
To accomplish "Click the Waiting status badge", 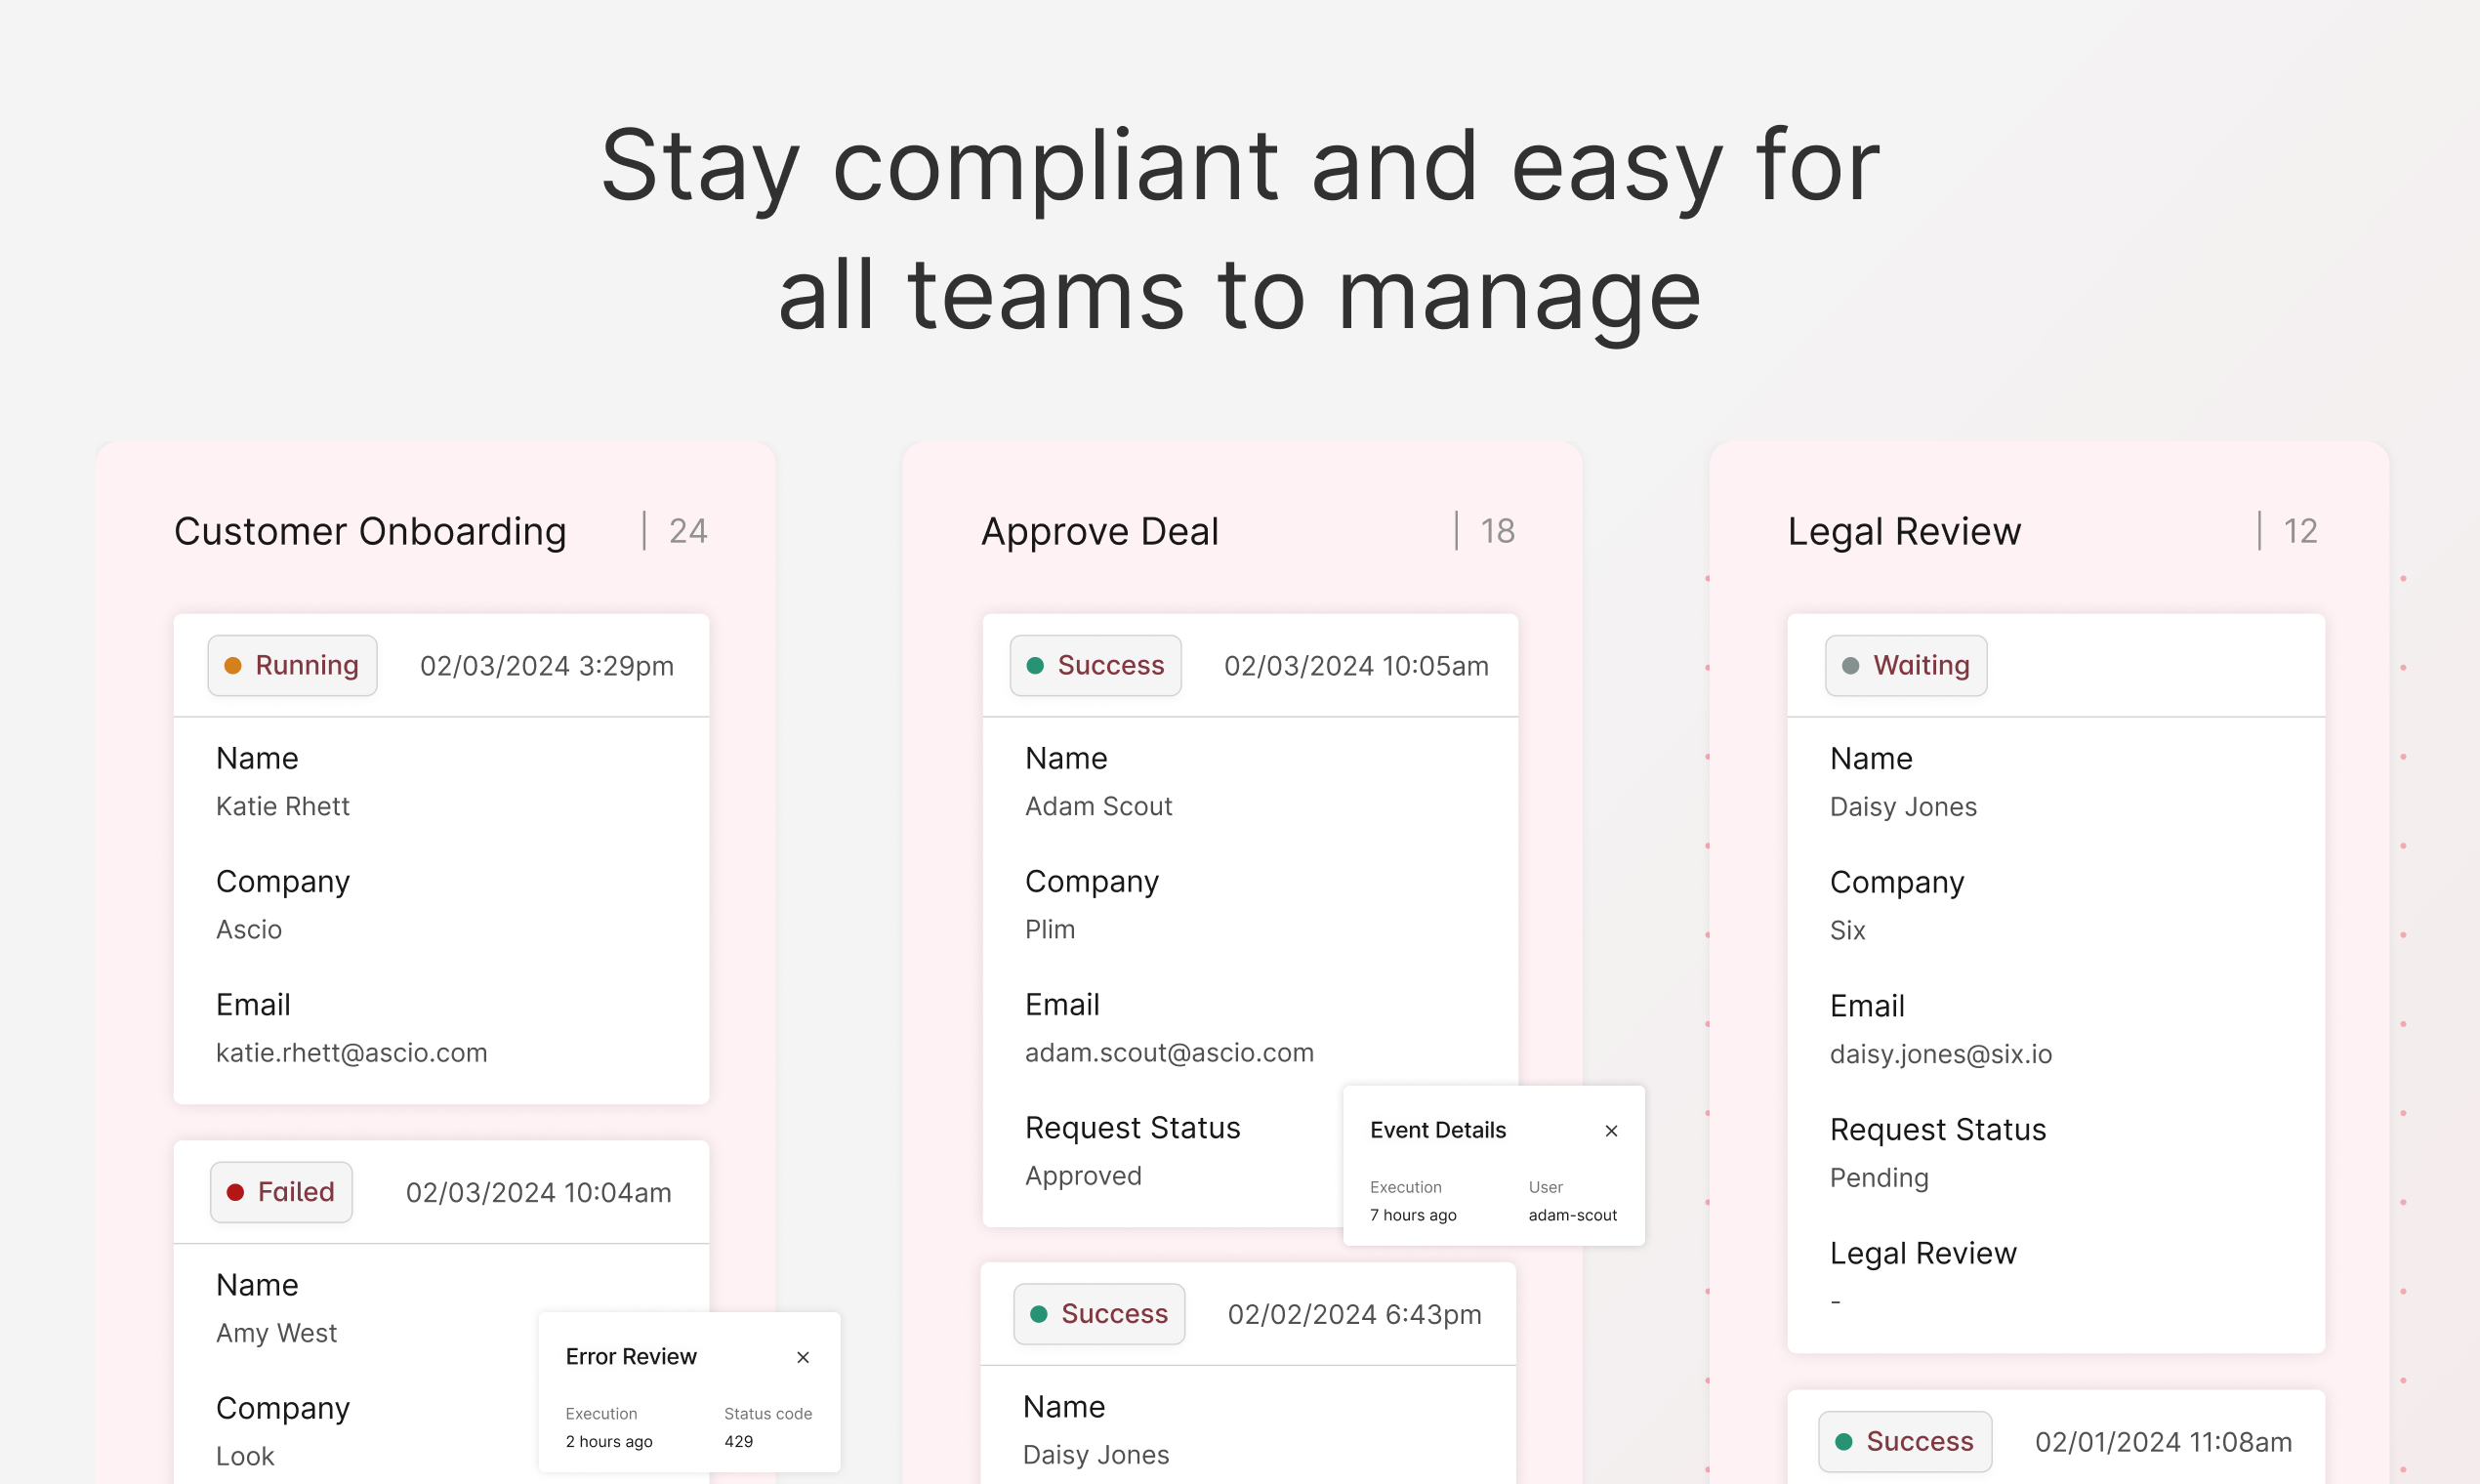I will 1906,666.
